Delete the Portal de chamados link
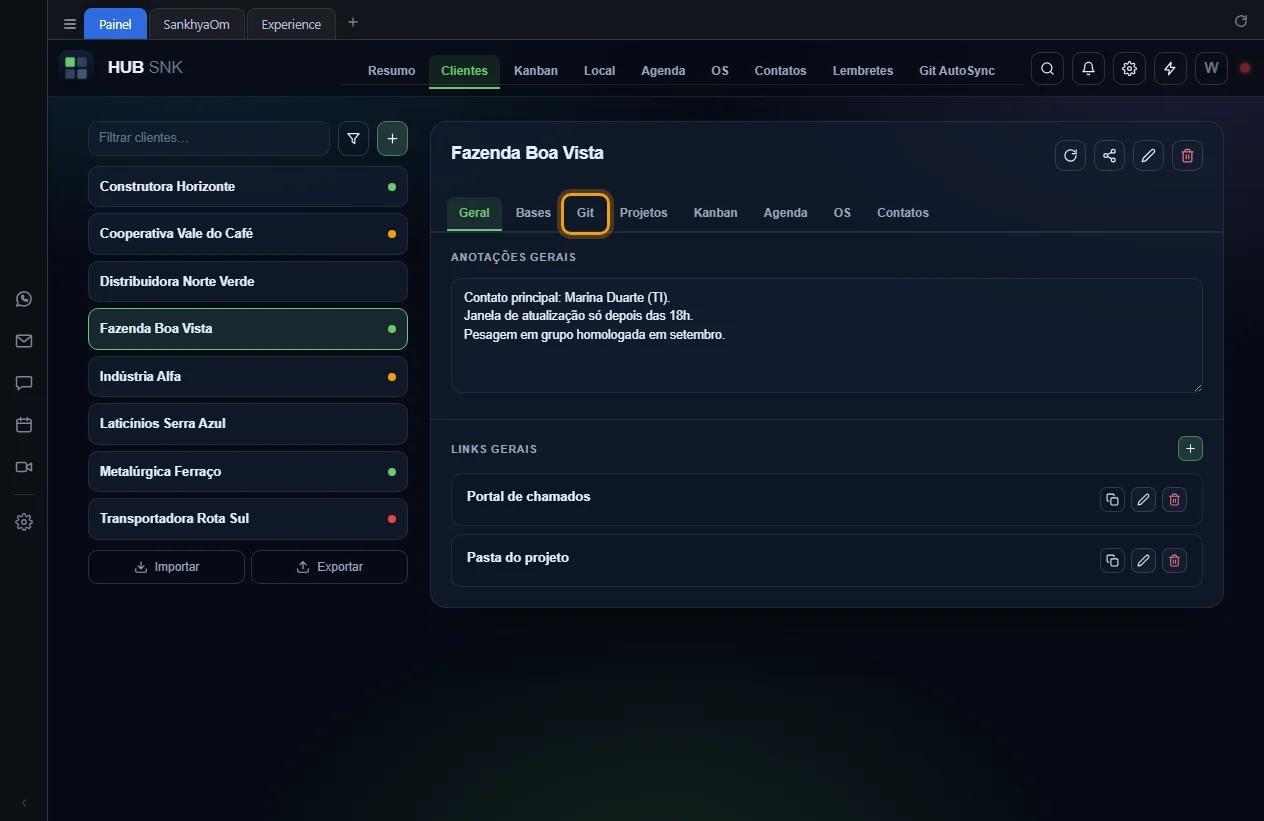 click(1174, 500)
